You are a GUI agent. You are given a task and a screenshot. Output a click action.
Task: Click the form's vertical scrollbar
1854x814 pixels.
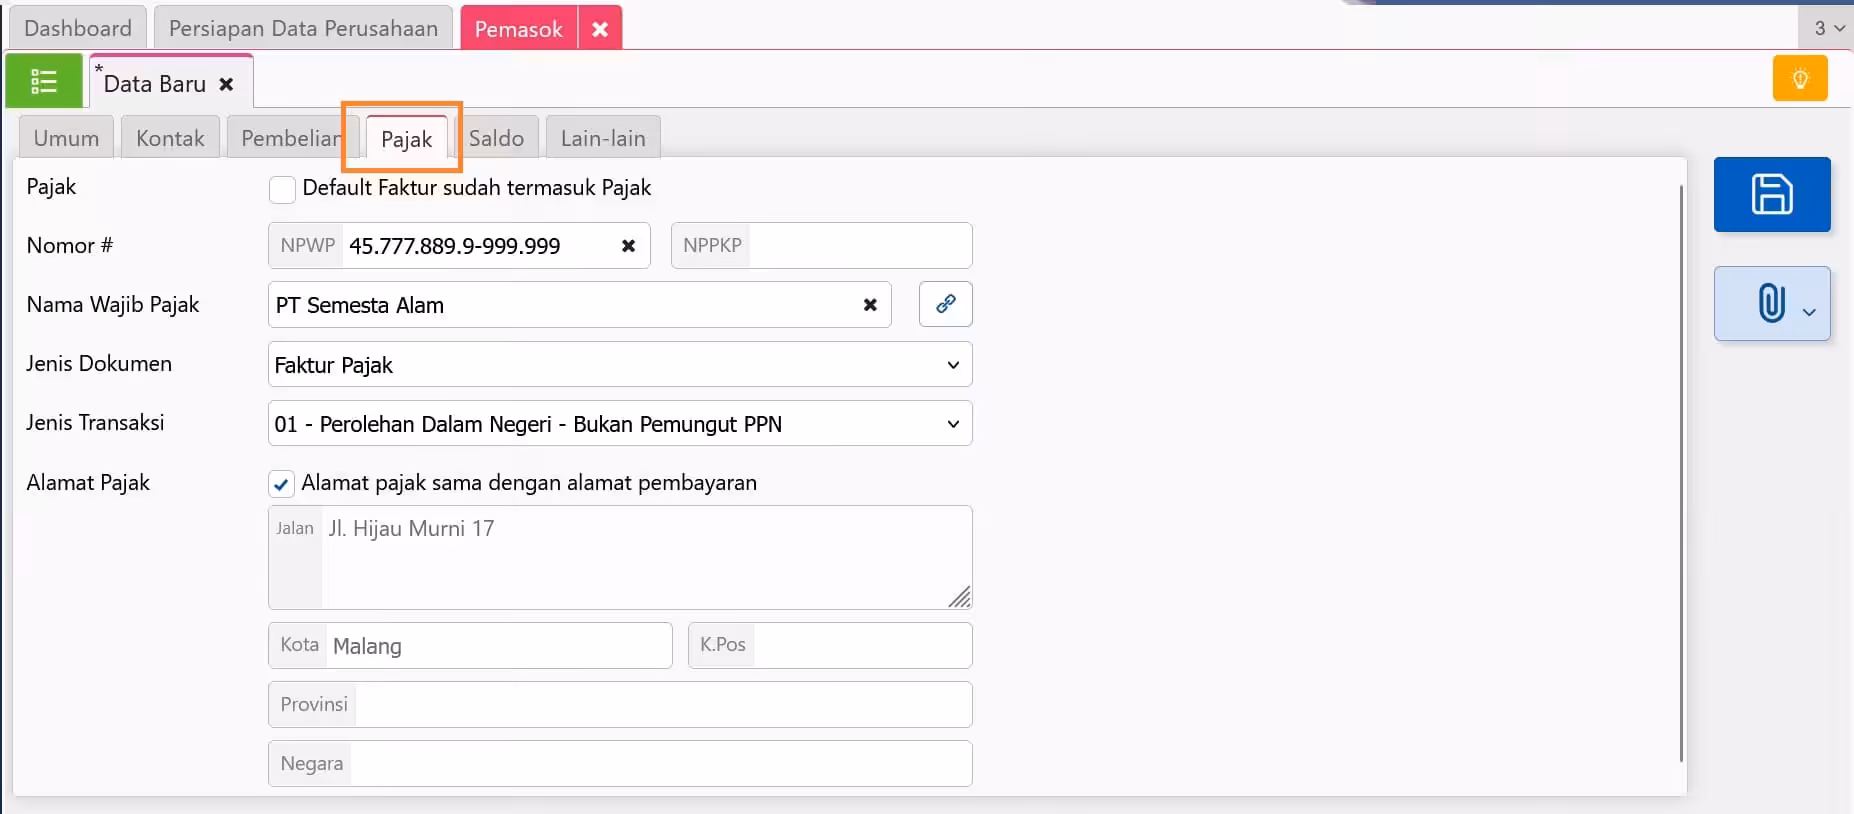pos(1681,472)
